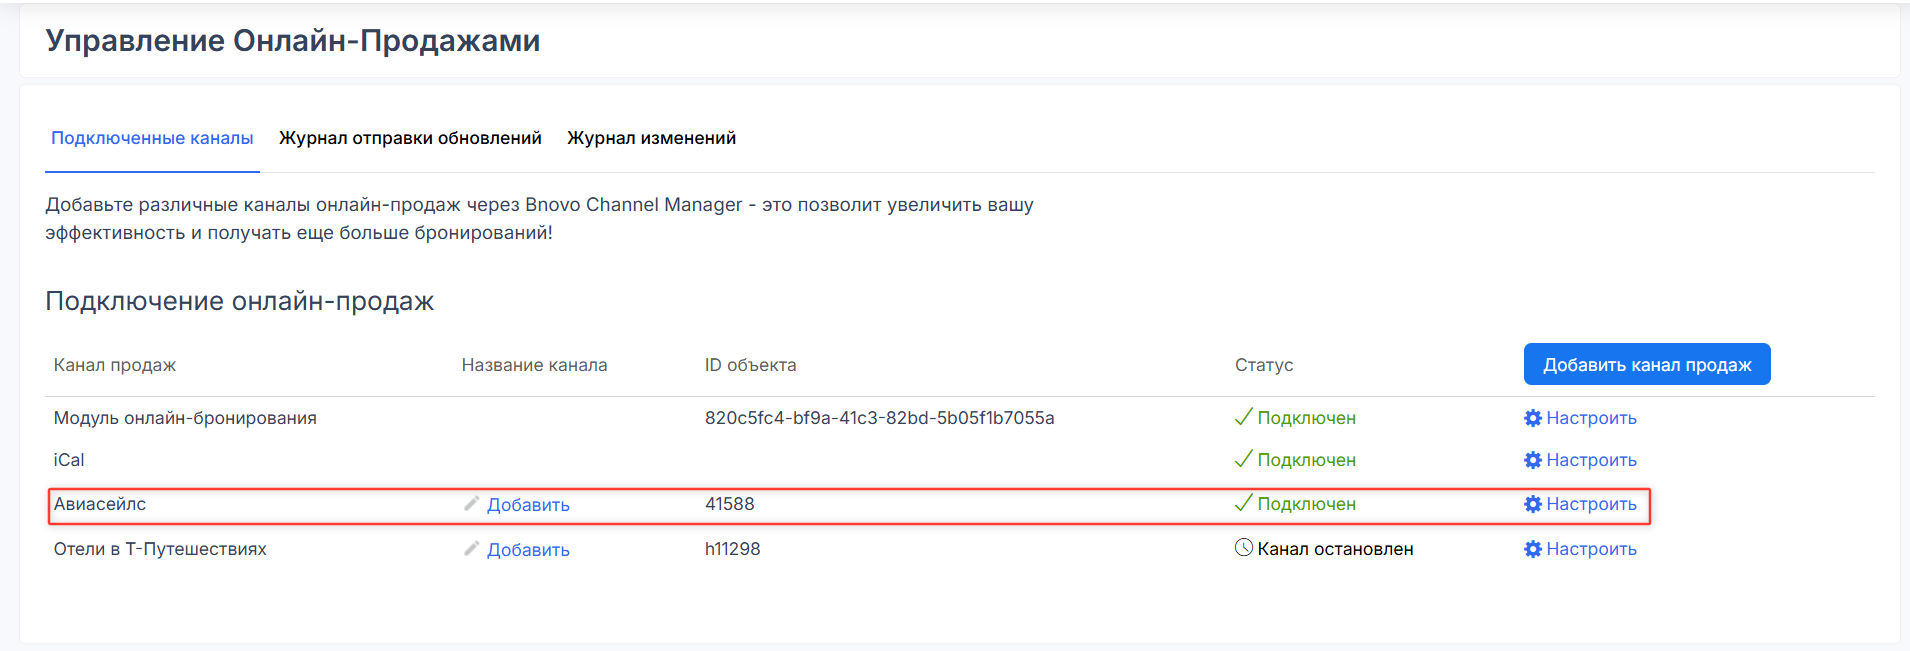Click gear icon for Модуль онлайн-бронирования
The width and height of the screenshot is (1910, 651).
[1533, 418]
